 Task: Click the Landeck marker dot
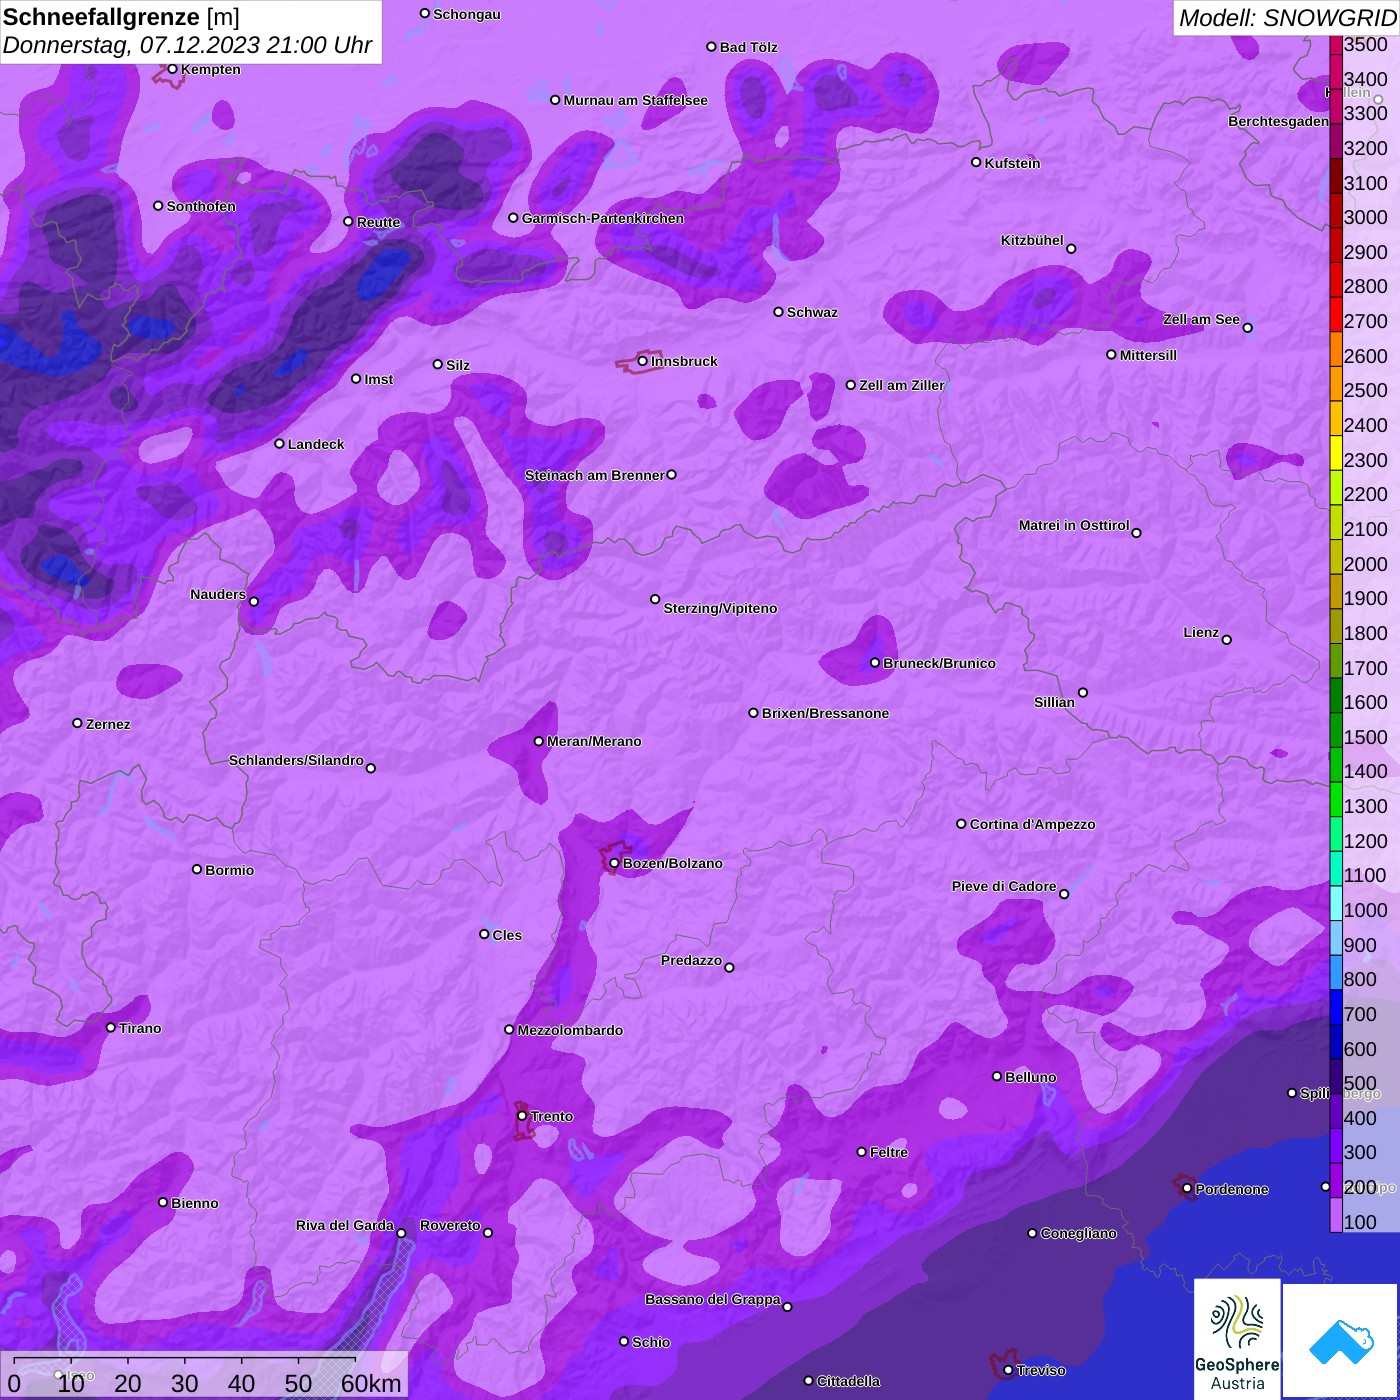(x=279, y=444)
